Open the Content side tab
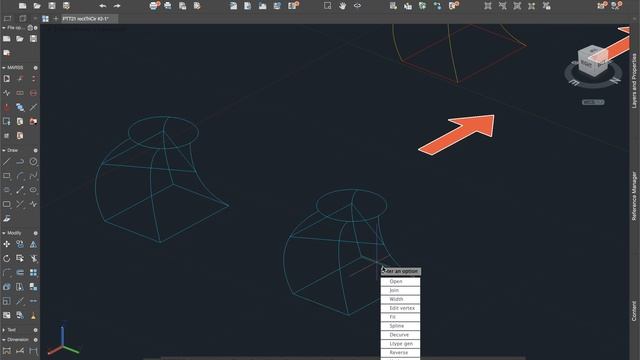 click(x=634, y=311)
